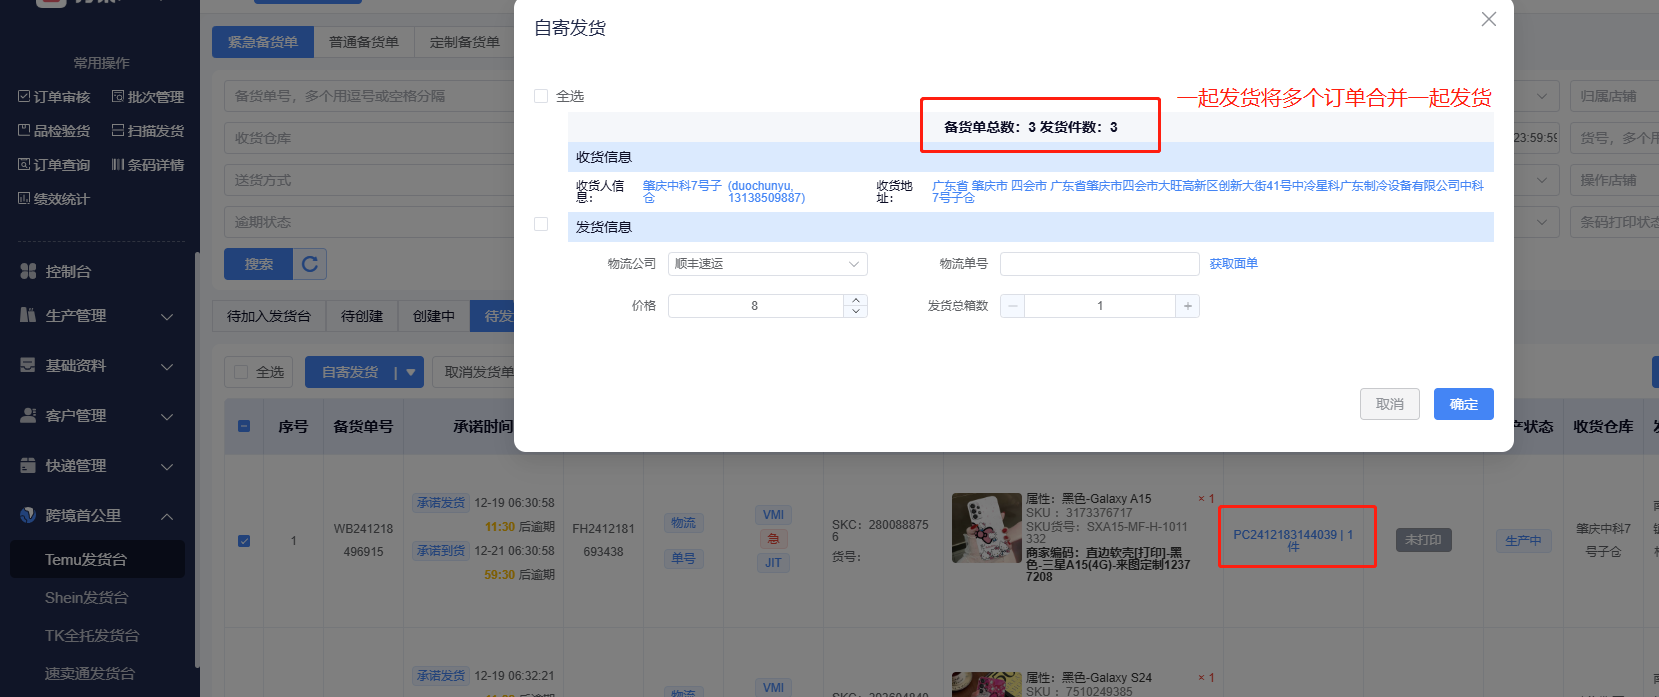1659x697 pixels.
Task: Click the 获取面单 link
Action: click(1233, 264)
